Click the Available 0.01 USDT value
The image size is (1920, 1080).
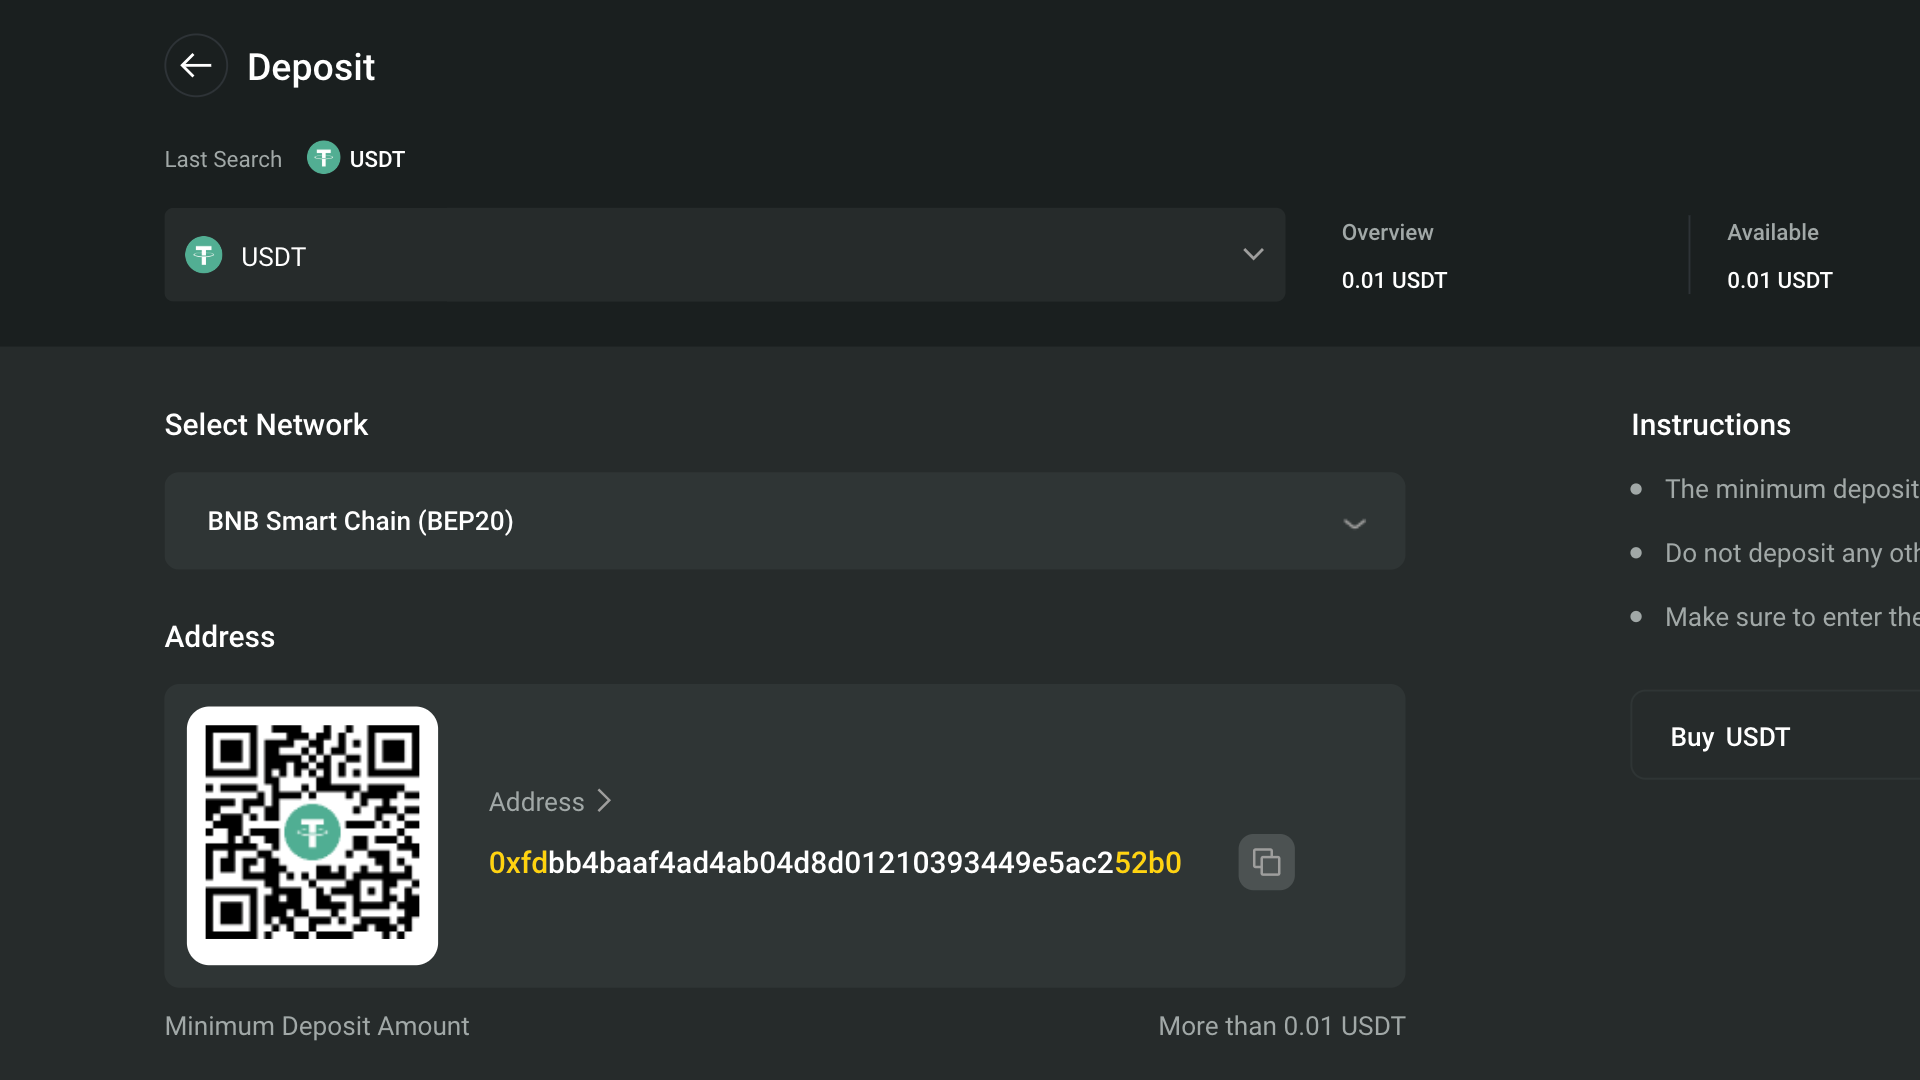[1779, 281]
